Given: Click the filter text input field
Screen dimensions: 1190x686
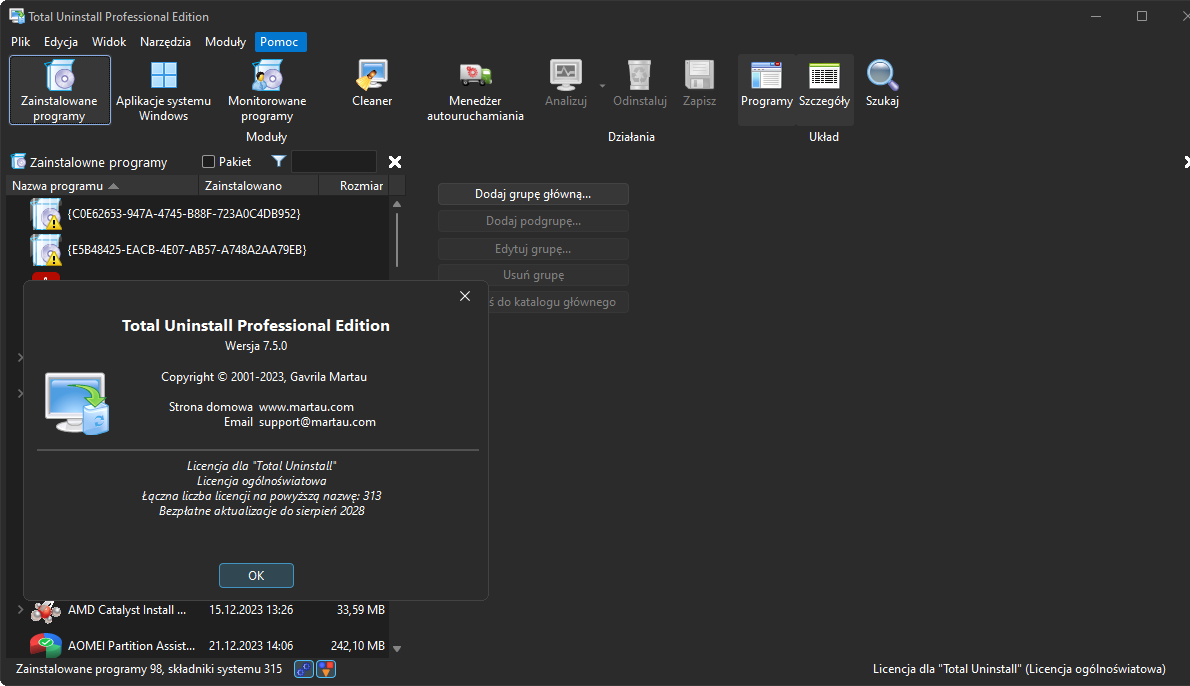Looking at the screenshot, I should 334,162.
